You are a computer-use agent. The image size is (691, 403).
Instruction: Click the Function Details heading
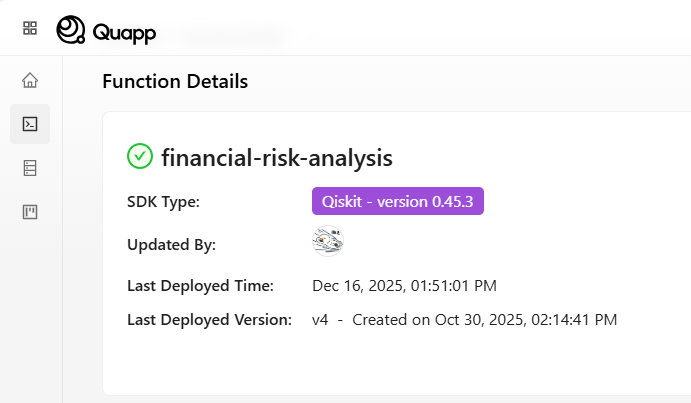coord(175,81)
